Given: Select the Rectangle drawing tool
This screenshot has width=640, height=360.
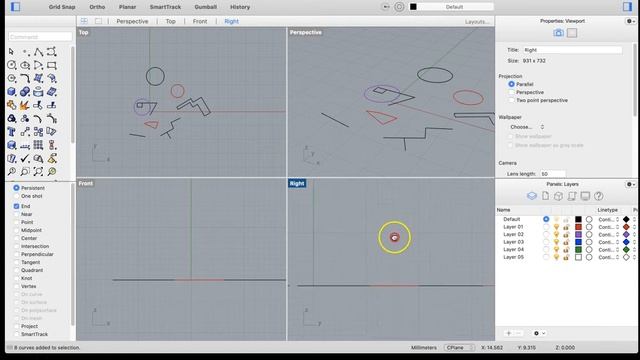Looking at the screenshot, I should click(51, 65).
